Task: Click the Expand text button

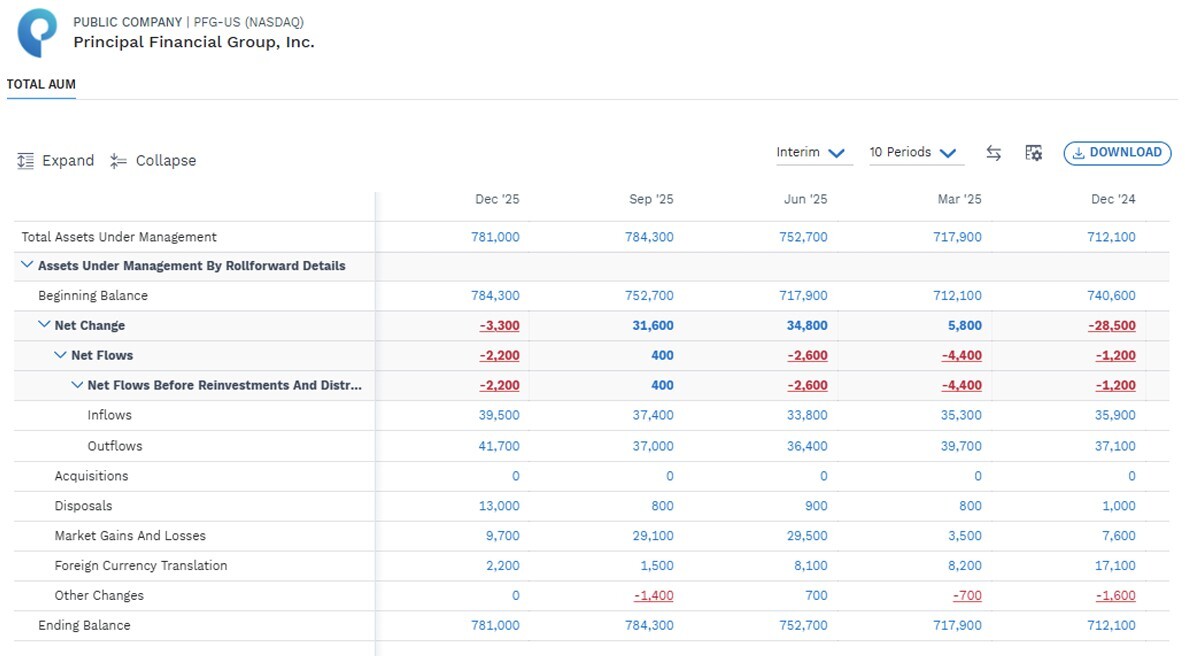Action: tap(68, 161)
